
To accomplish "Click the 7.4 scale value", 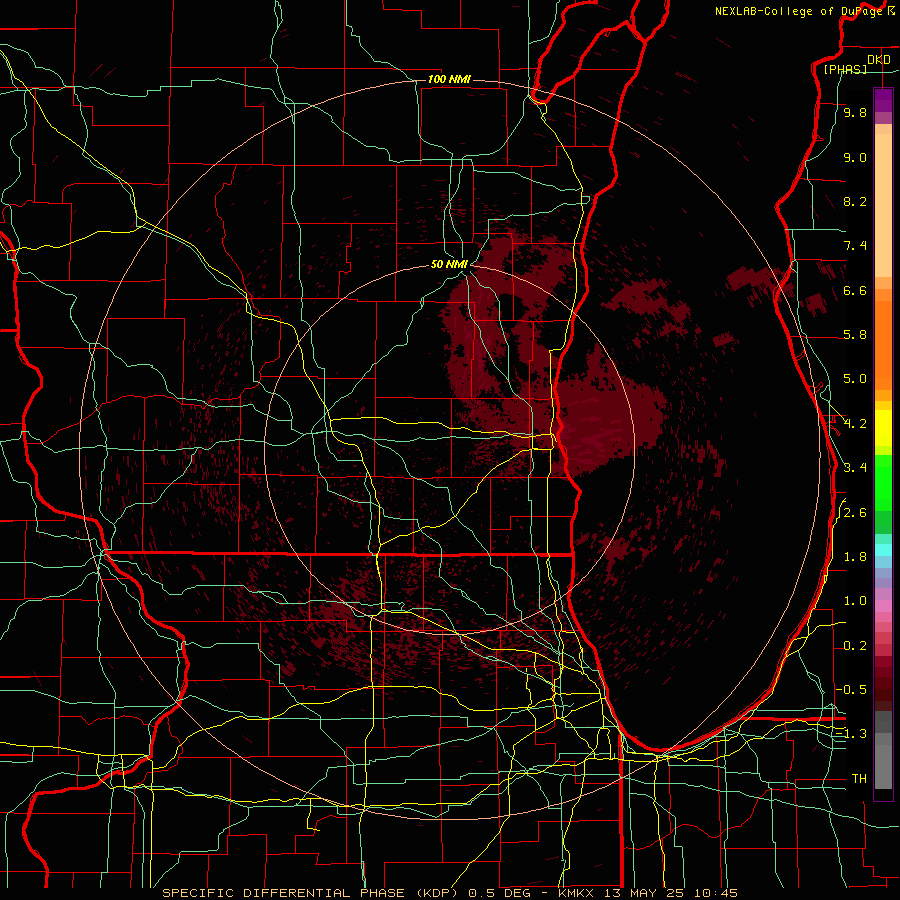I will tap(855, 246).
